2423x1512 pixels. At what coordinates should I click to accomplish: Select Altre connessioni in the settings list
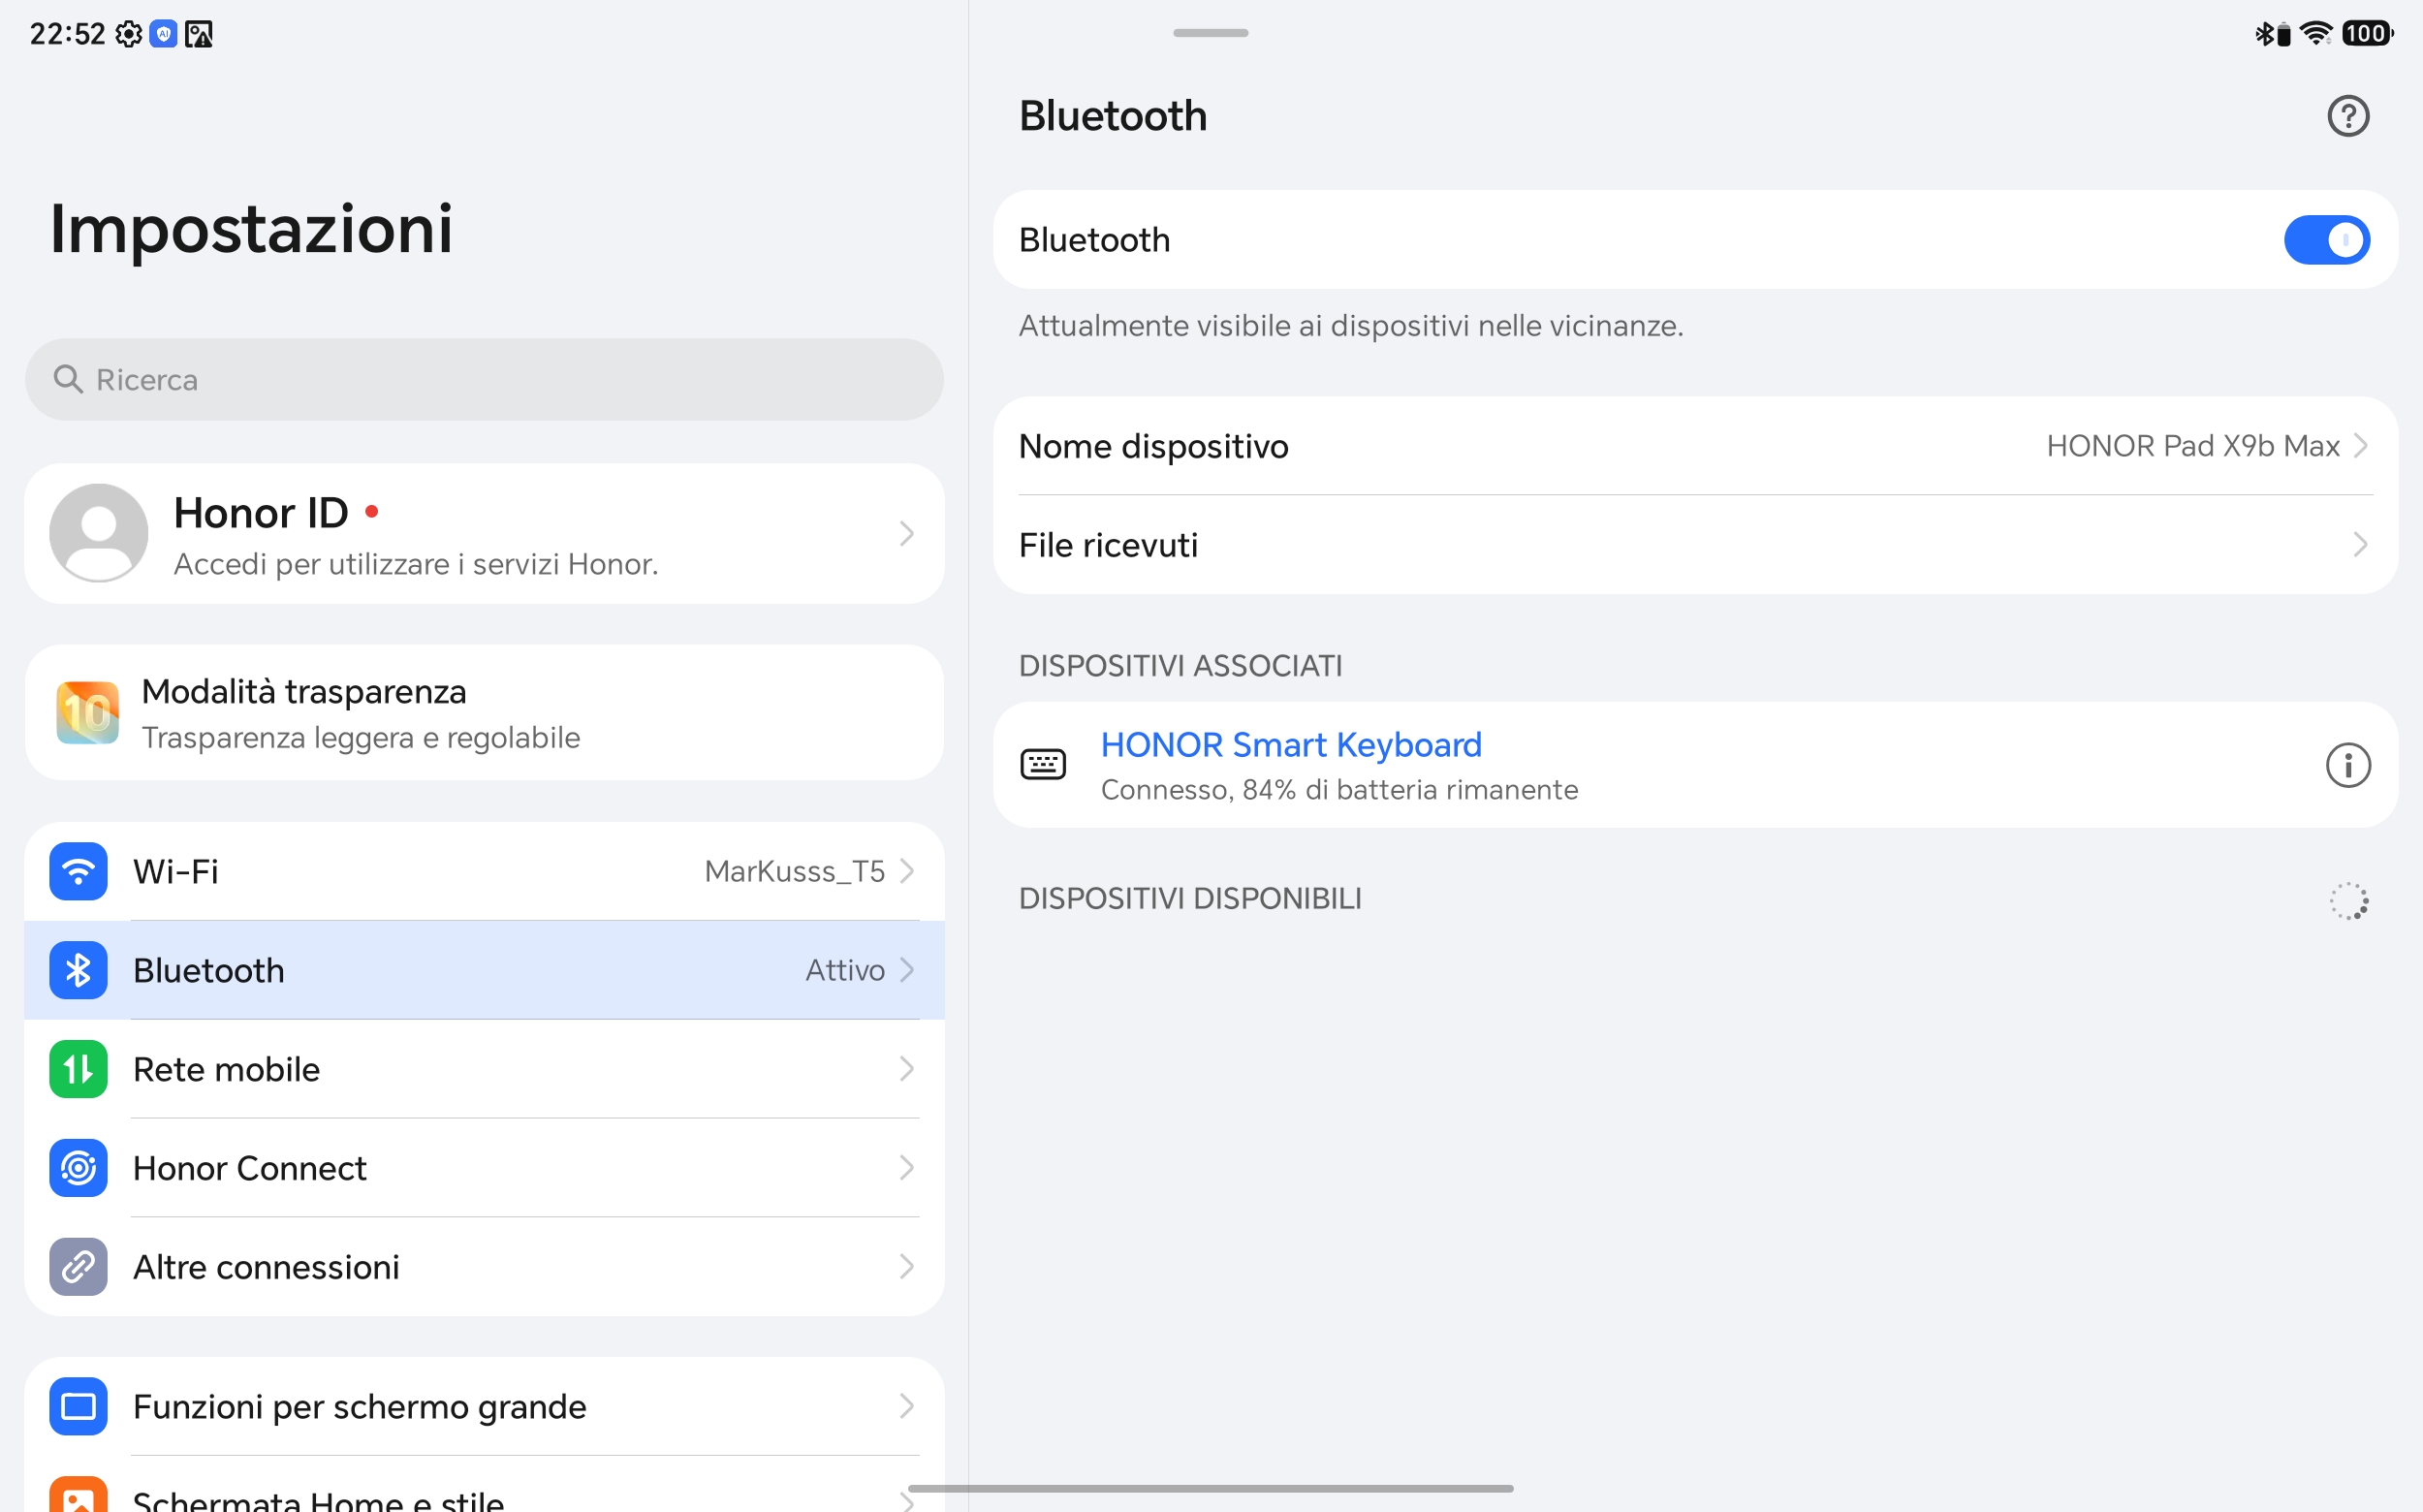click(x=484, y=1267)
